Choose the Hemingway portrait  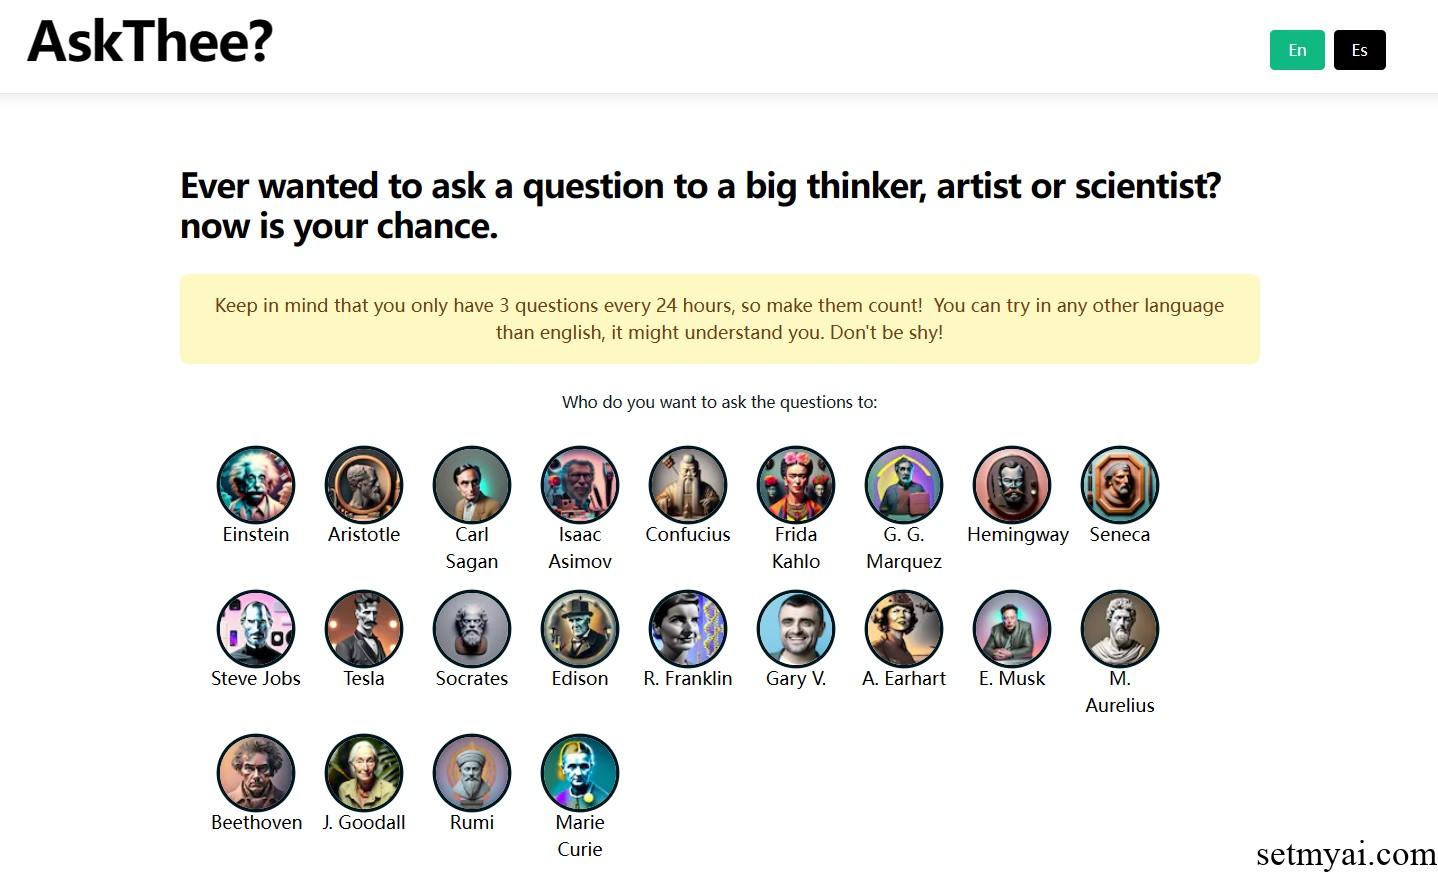(x=1012, y=485)
